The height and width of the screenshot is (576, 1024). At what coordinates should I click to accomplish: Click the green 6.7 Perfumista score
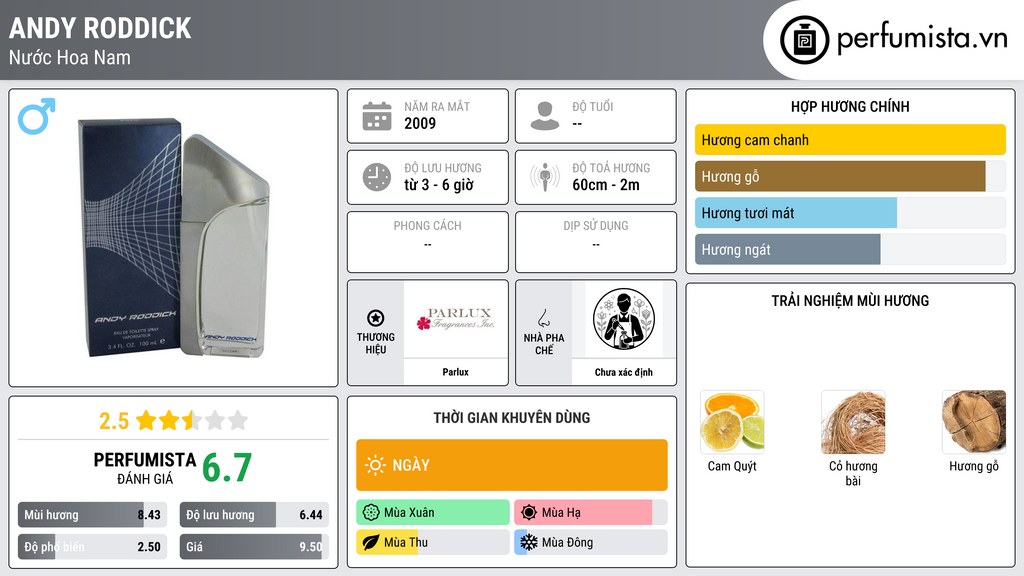pyautogui.click(x=227, y=468)
